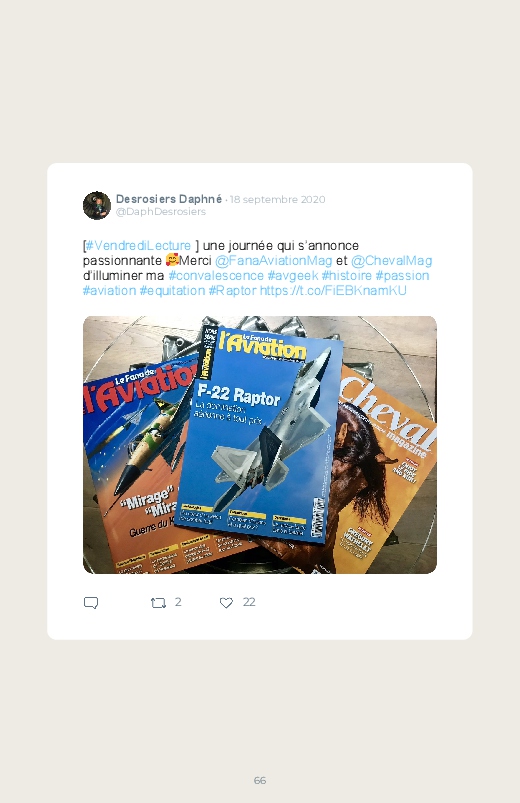The image size is (520, 803).
Task: Open the #VendrediLecture hashtag
Action: pos(138,245)
